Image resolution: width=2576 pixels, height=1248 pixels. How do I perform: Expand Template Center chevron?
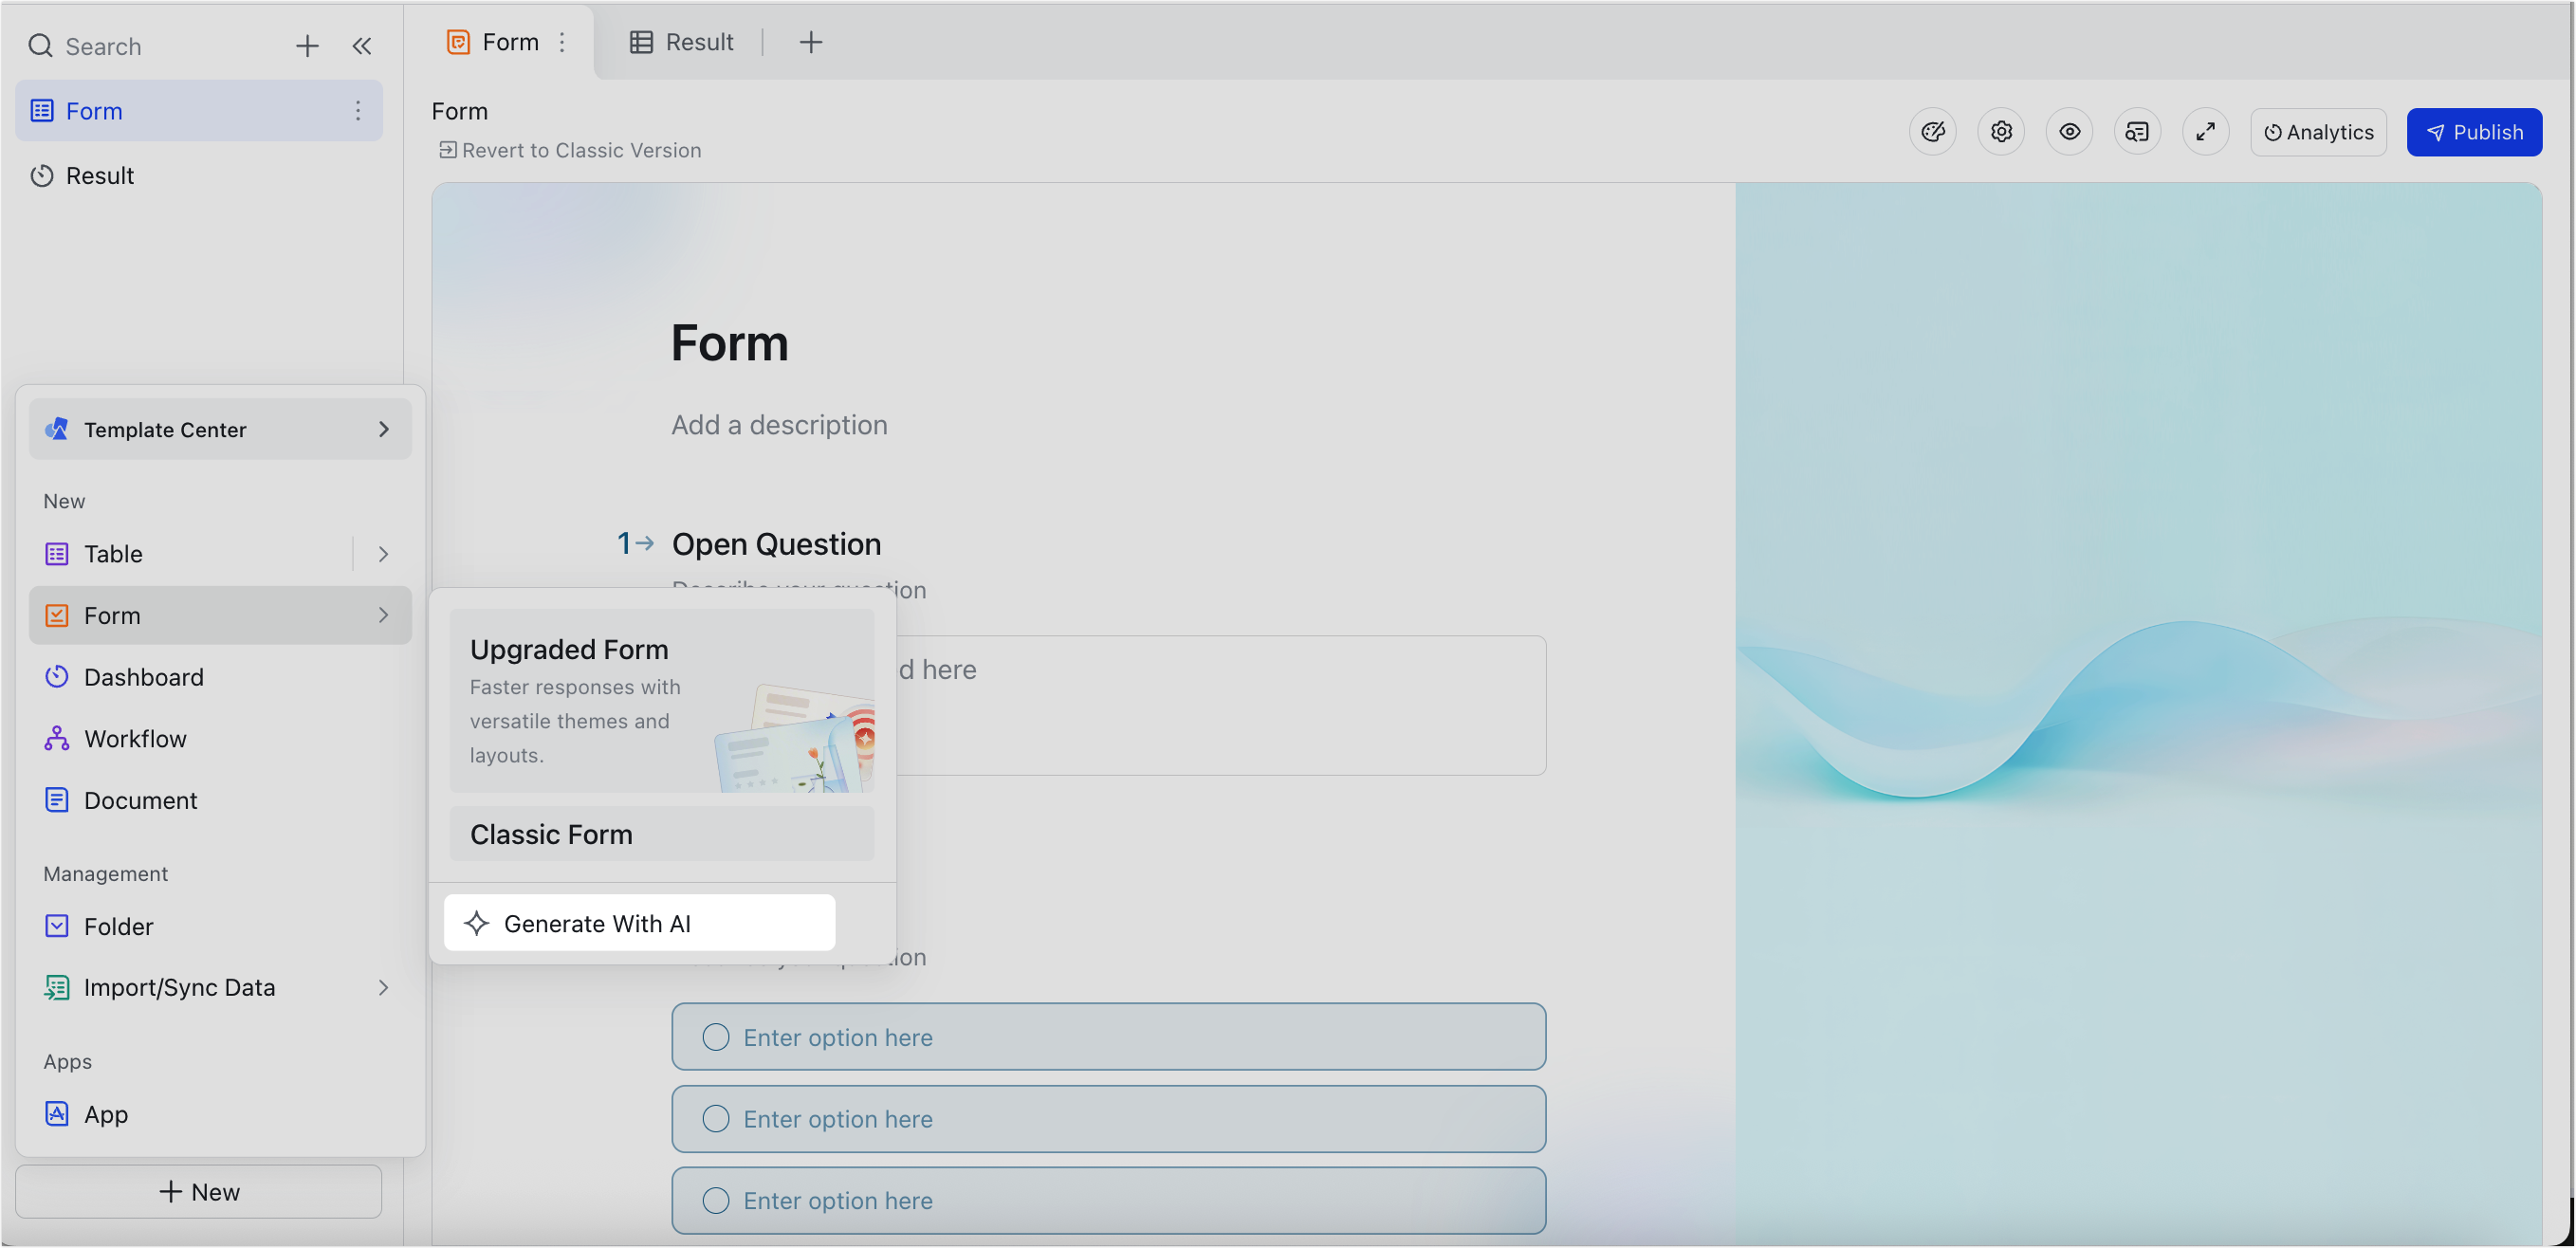[x=383, y=430]
